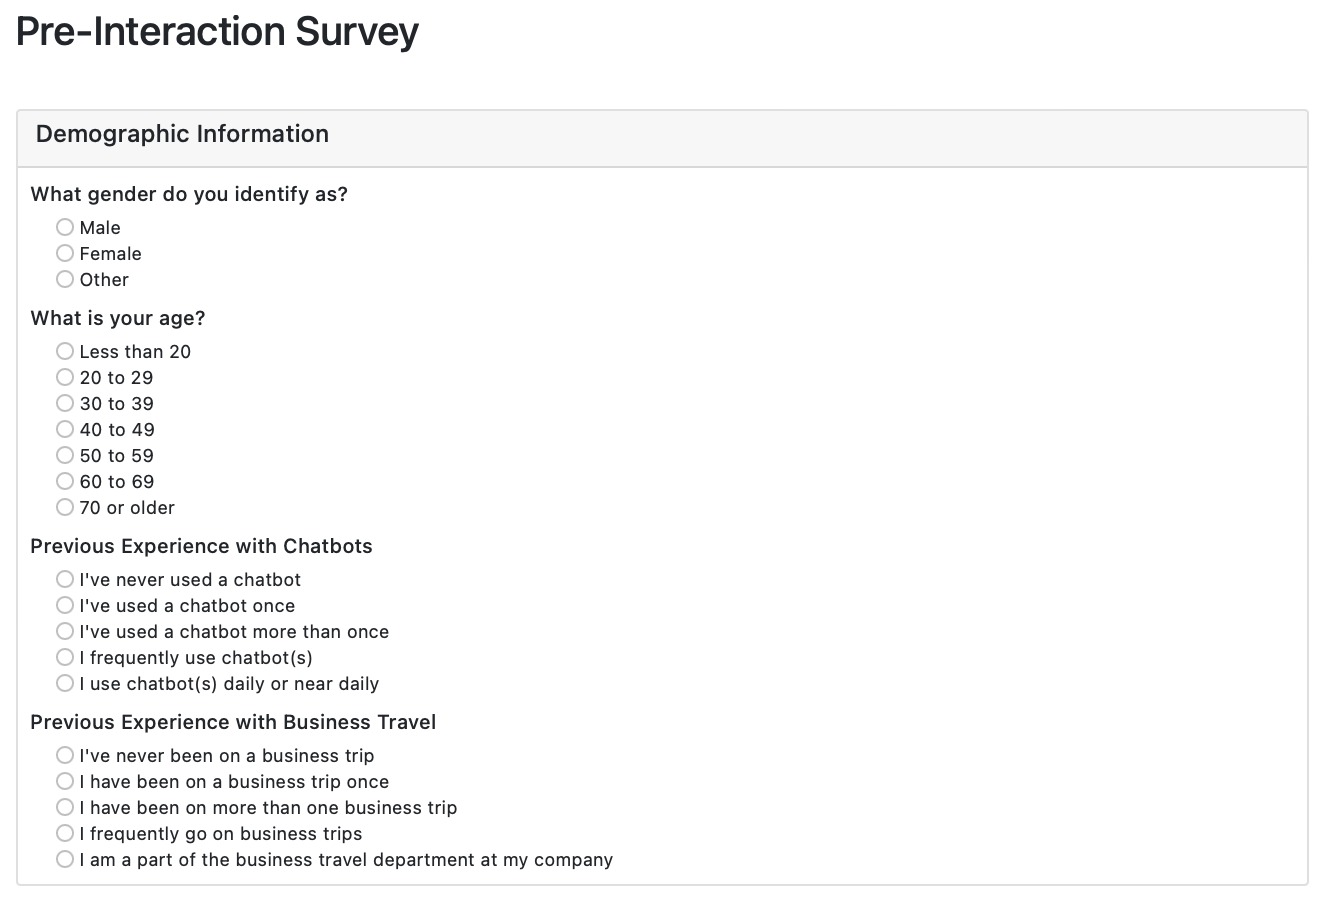The image size is (1328, 904).
Task: Select I frequently go on business trips
Action: [65, 833]
